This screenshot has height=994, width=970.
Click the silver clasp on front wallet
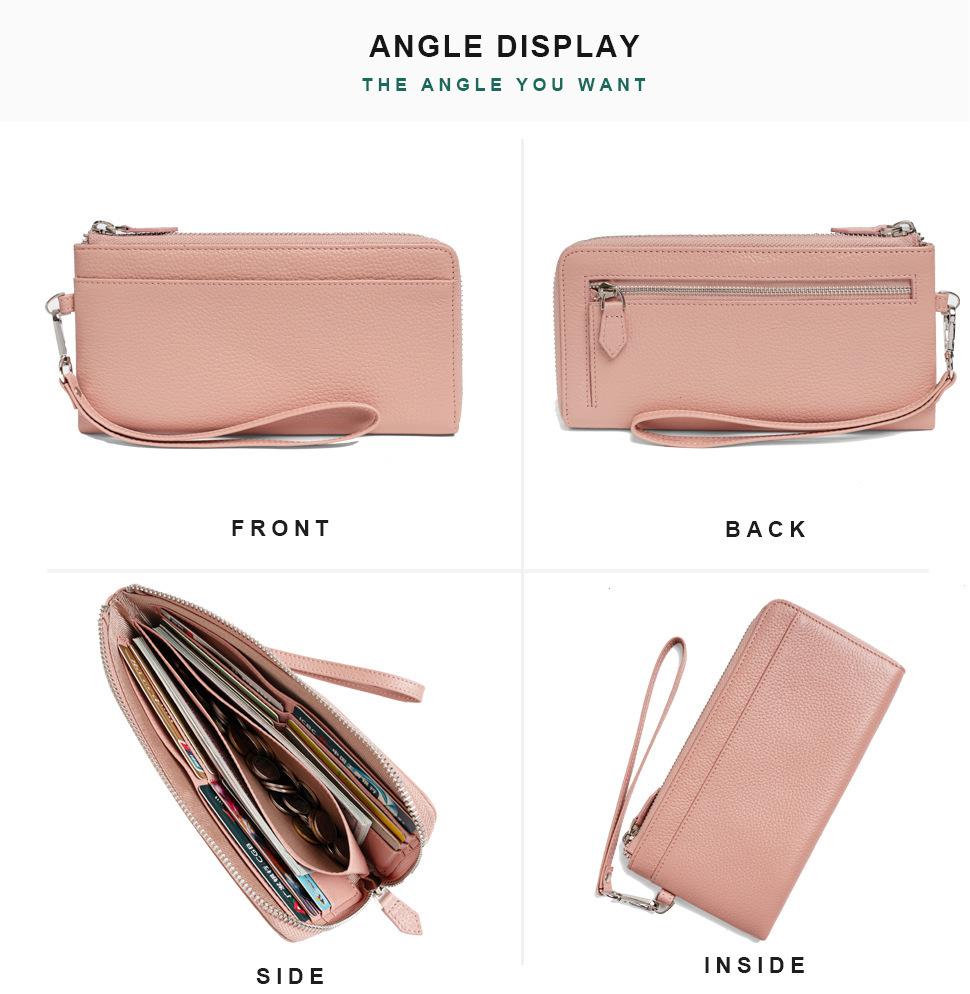(x=61, y=334)
